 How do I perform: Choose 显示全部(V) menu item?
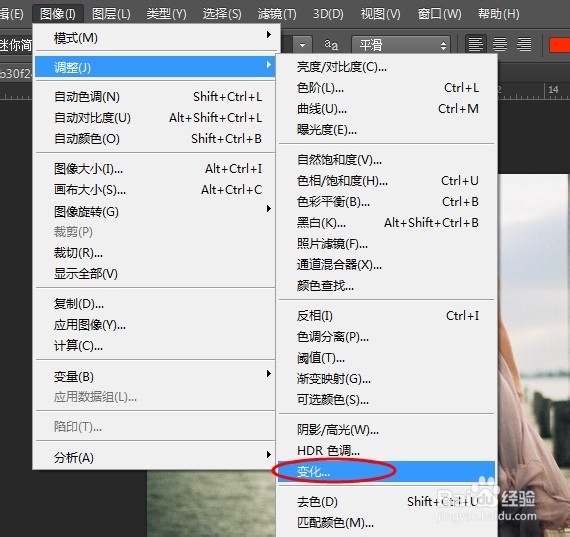[x=155, y=274]
